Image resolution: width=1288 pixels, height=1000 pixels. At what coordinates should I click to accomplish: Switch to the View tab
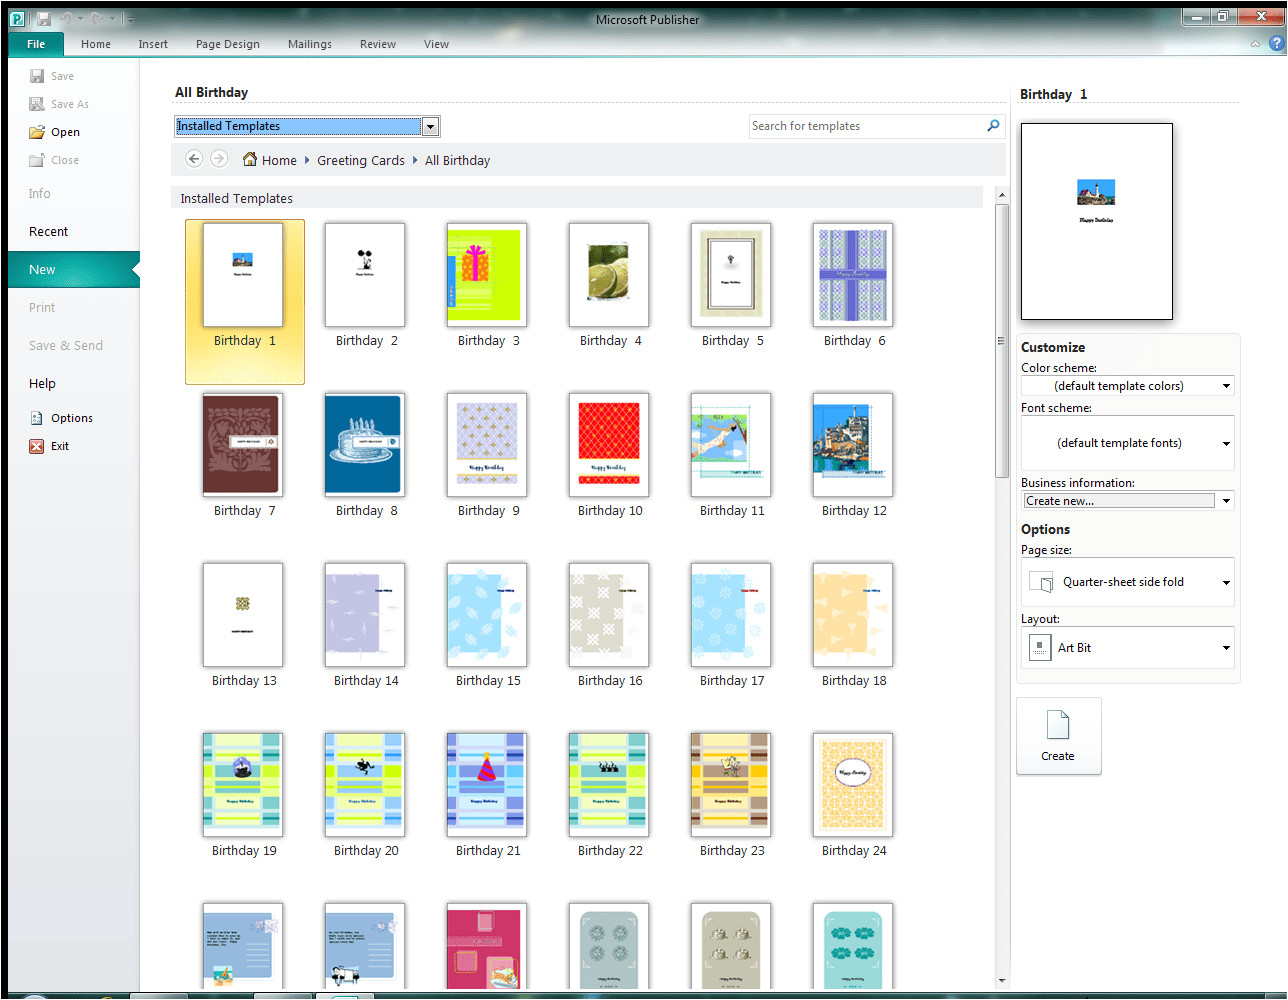click(436, 44)
